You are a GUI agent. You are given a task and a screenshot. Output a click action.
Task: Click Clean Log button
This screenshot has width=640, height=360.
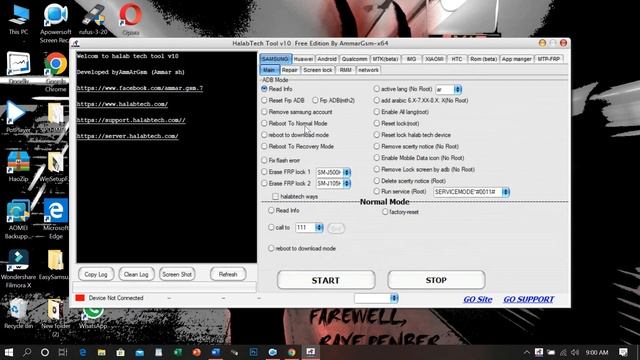coord(136,274)
